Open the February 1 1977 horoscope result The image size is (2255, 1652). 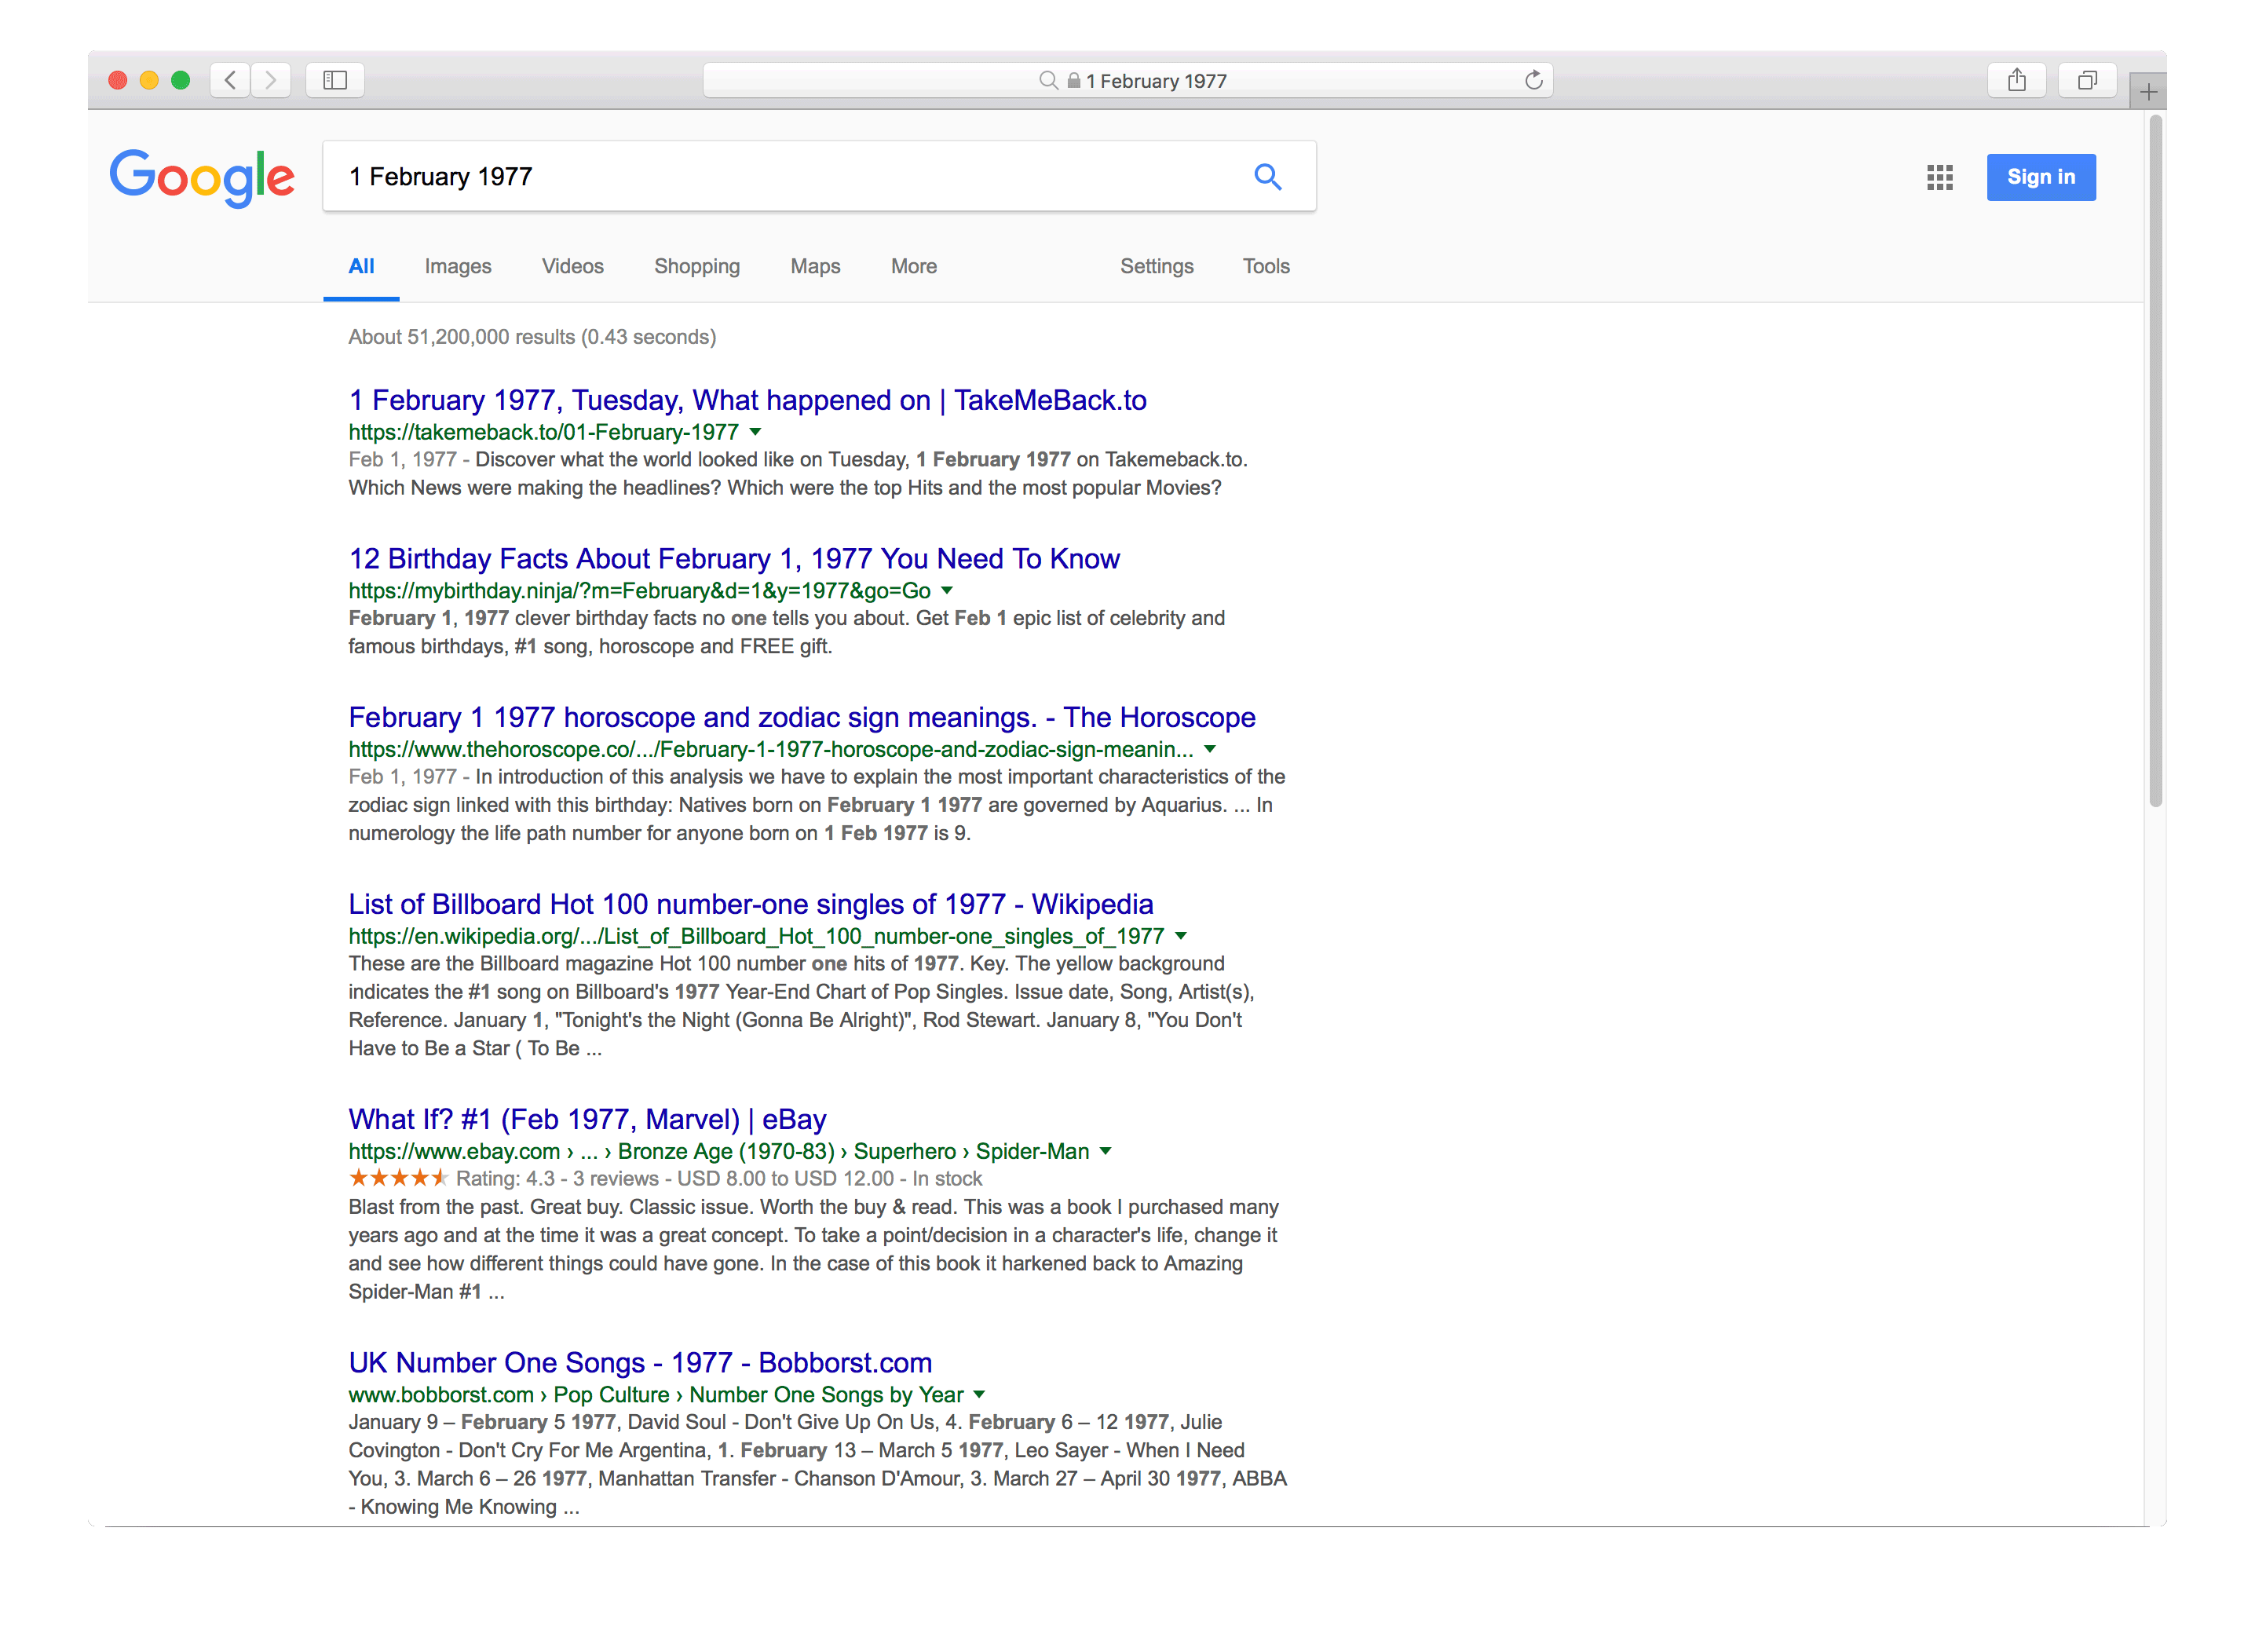click(802, 718)
